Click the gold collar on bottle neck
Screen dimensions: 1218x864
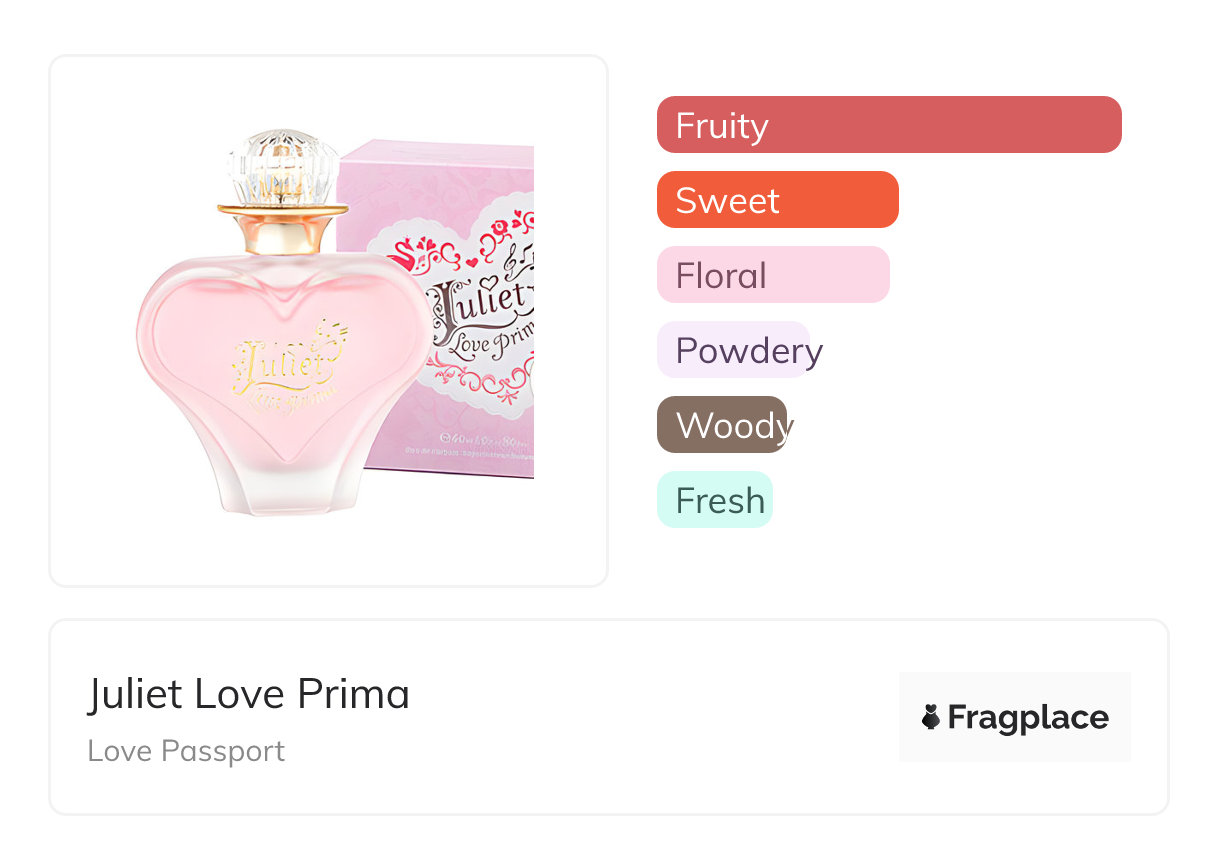coord(283,232)
